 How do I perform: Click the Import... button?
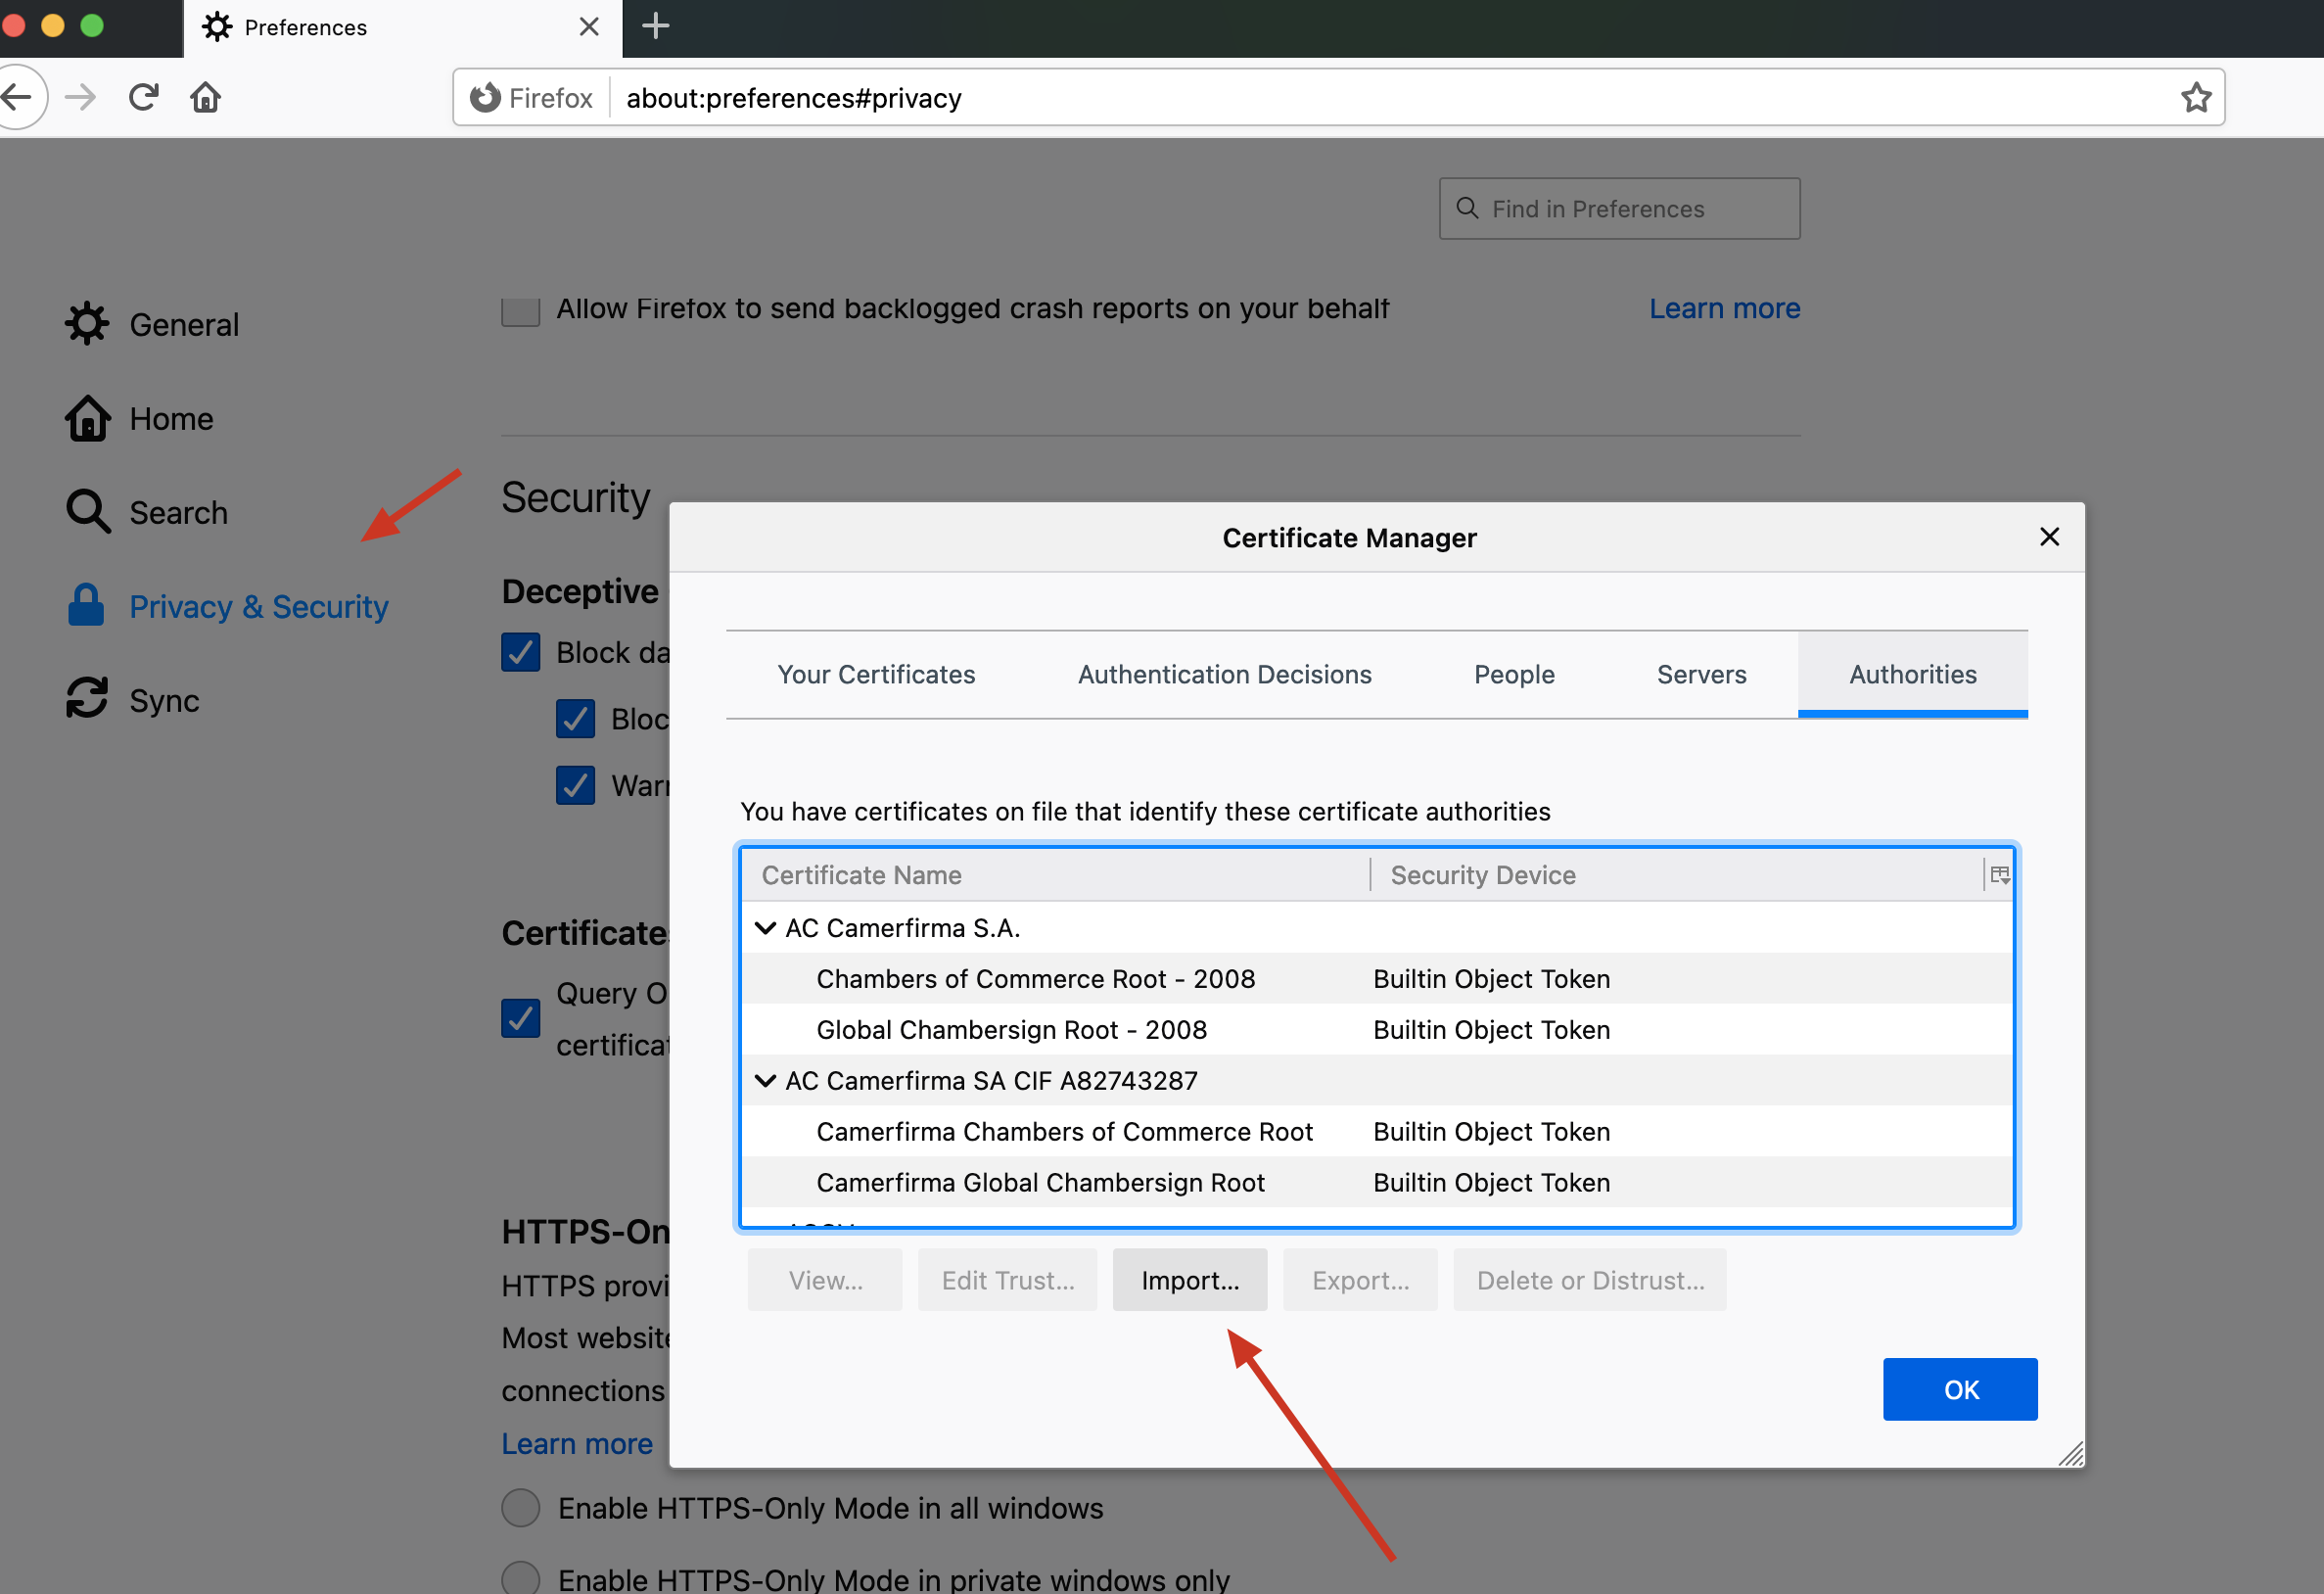[1189, 1280]
